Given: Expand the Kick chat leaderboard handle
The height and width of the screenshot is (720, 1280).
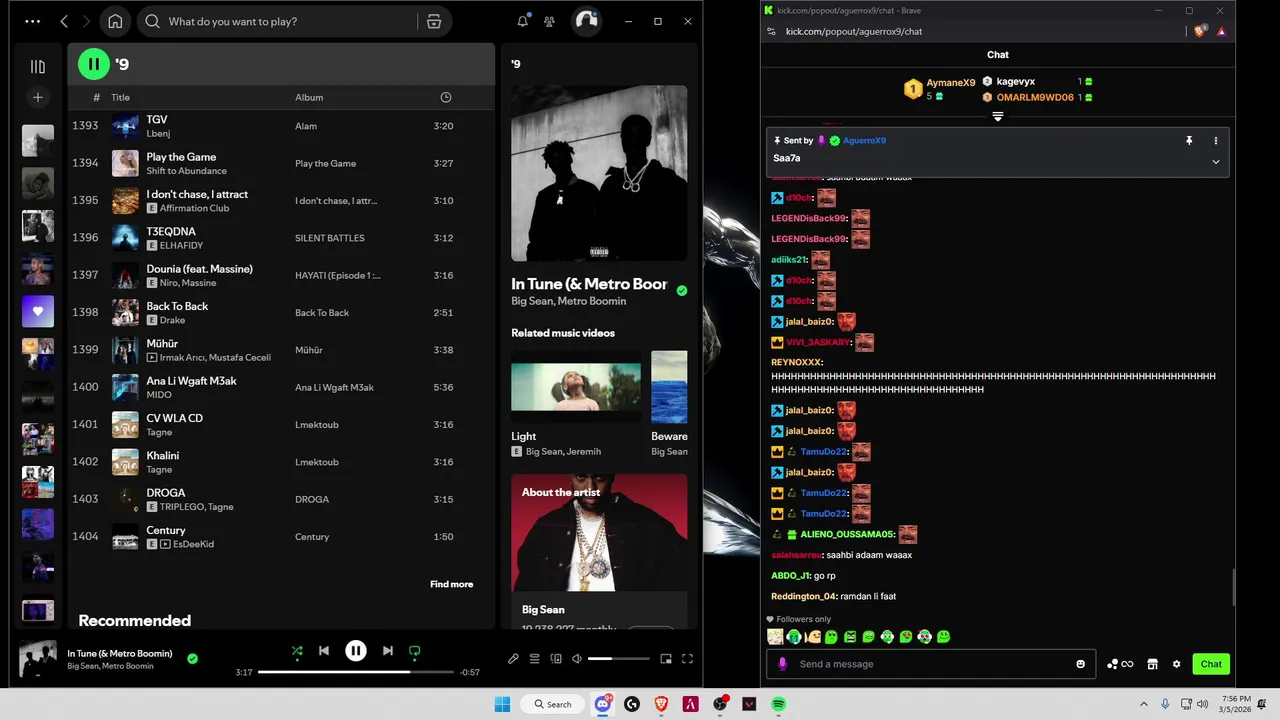Looking at the screenshot, I should coord(998,117).
